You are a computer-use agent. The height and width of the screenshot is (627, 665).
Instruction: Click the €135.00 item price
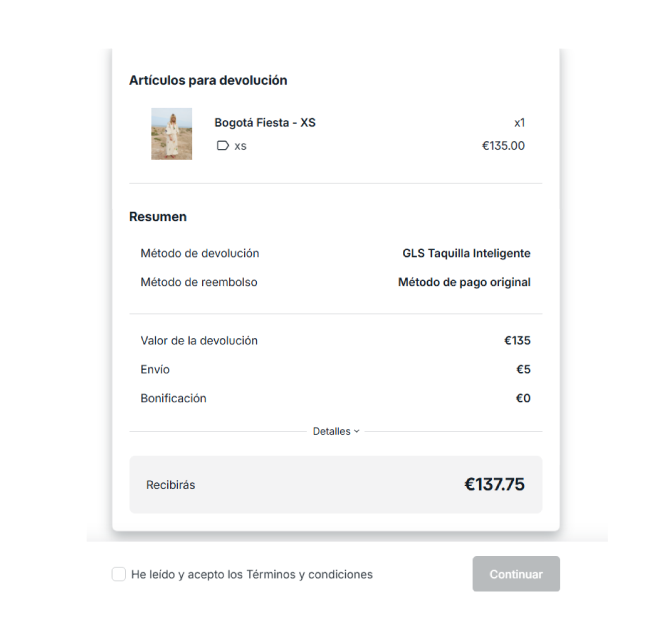click(x=503, y=146)
